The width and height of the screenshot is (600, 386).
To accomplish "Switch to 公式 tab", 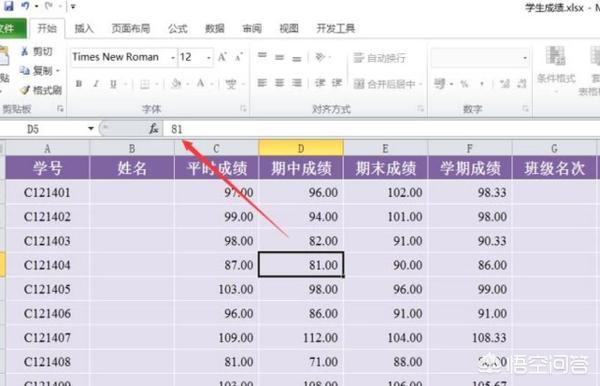I will tap(178, 28).
